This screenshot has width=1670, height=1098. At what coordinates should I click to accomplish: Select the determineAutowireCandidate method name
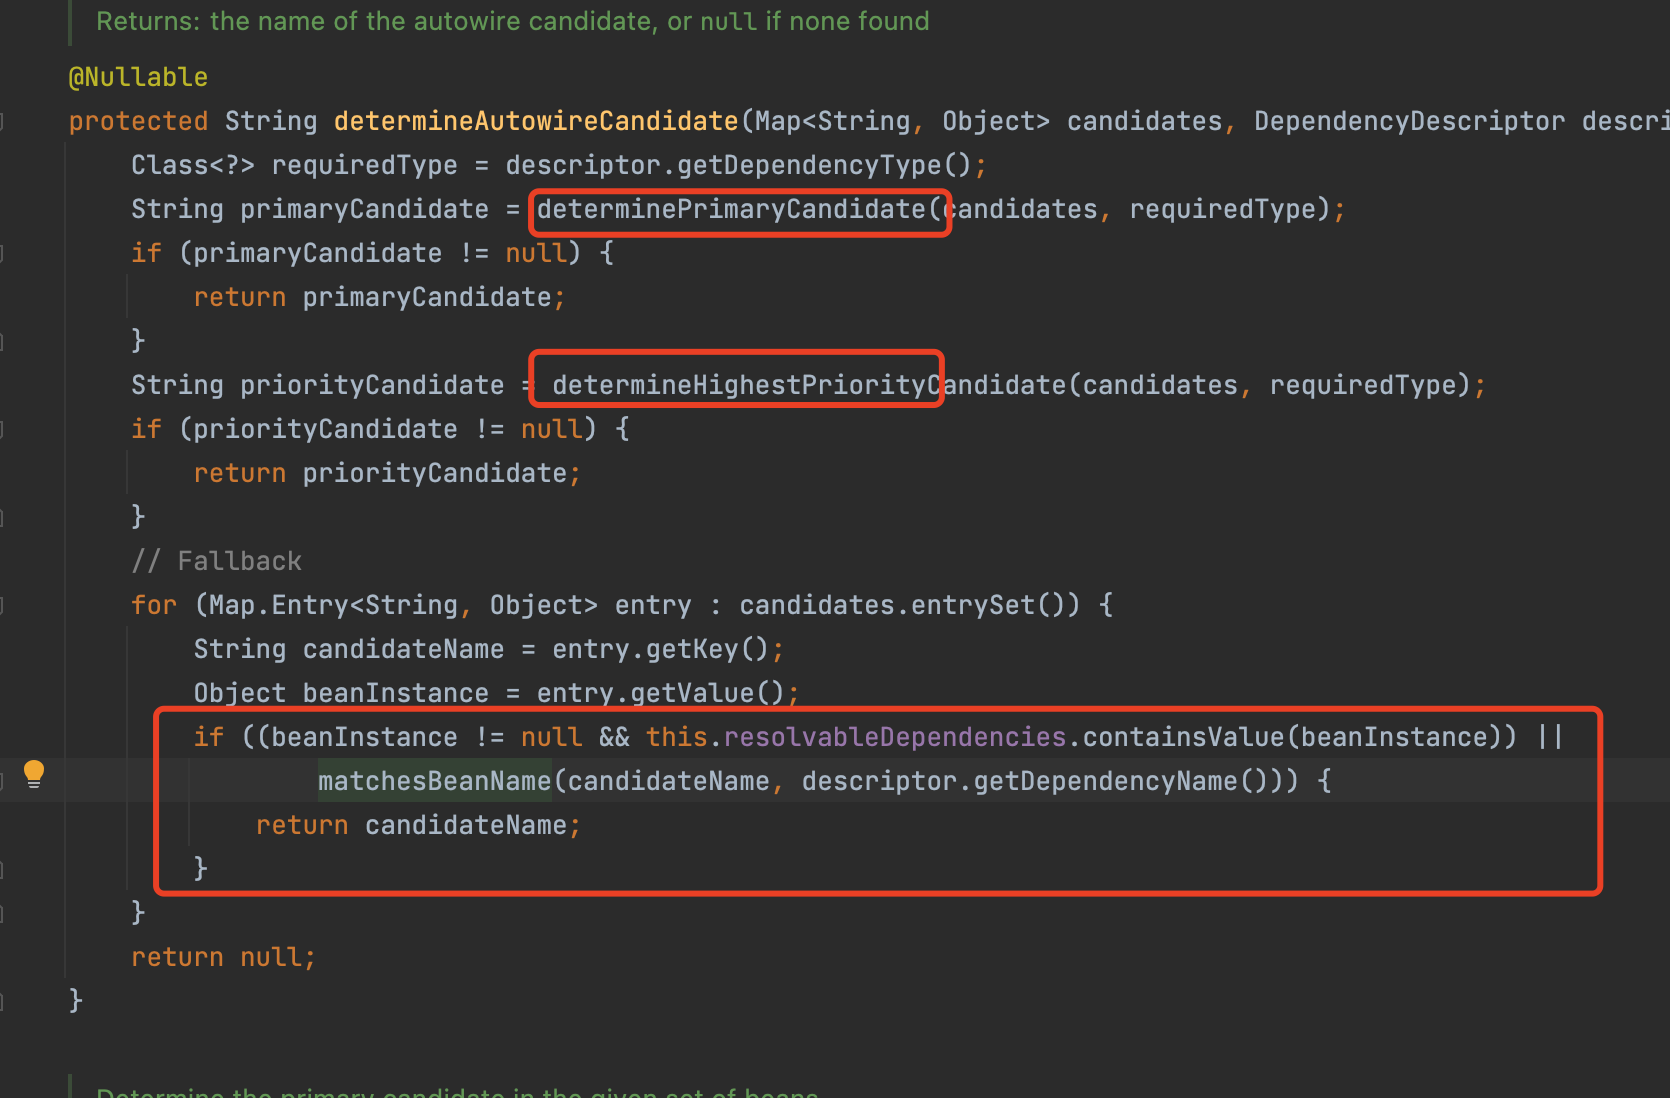pos(536,121)
